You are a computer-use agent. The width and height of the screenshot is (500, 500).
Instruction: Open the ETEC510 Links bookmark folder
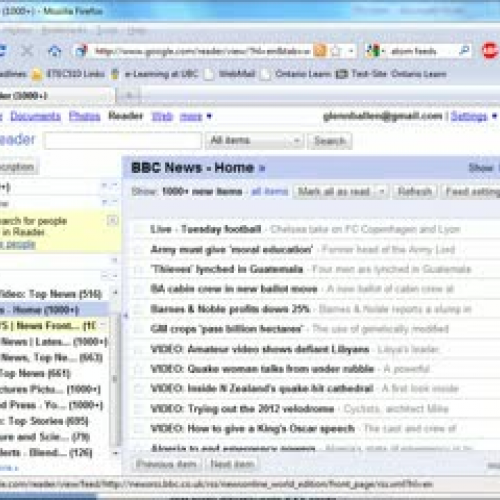(68, 74)
